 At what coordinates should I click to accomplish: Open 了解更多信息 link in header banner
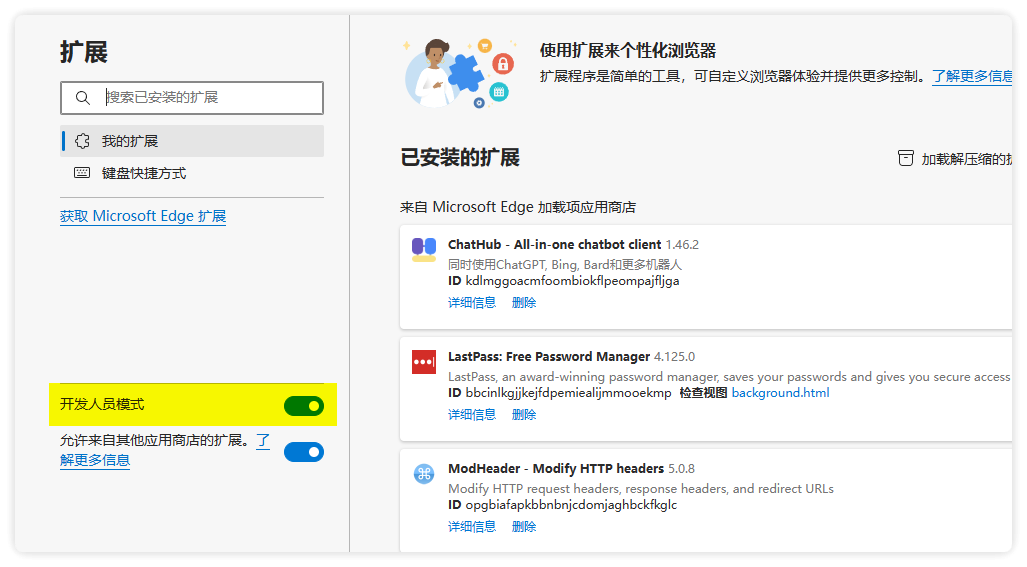tap(972, 76)
